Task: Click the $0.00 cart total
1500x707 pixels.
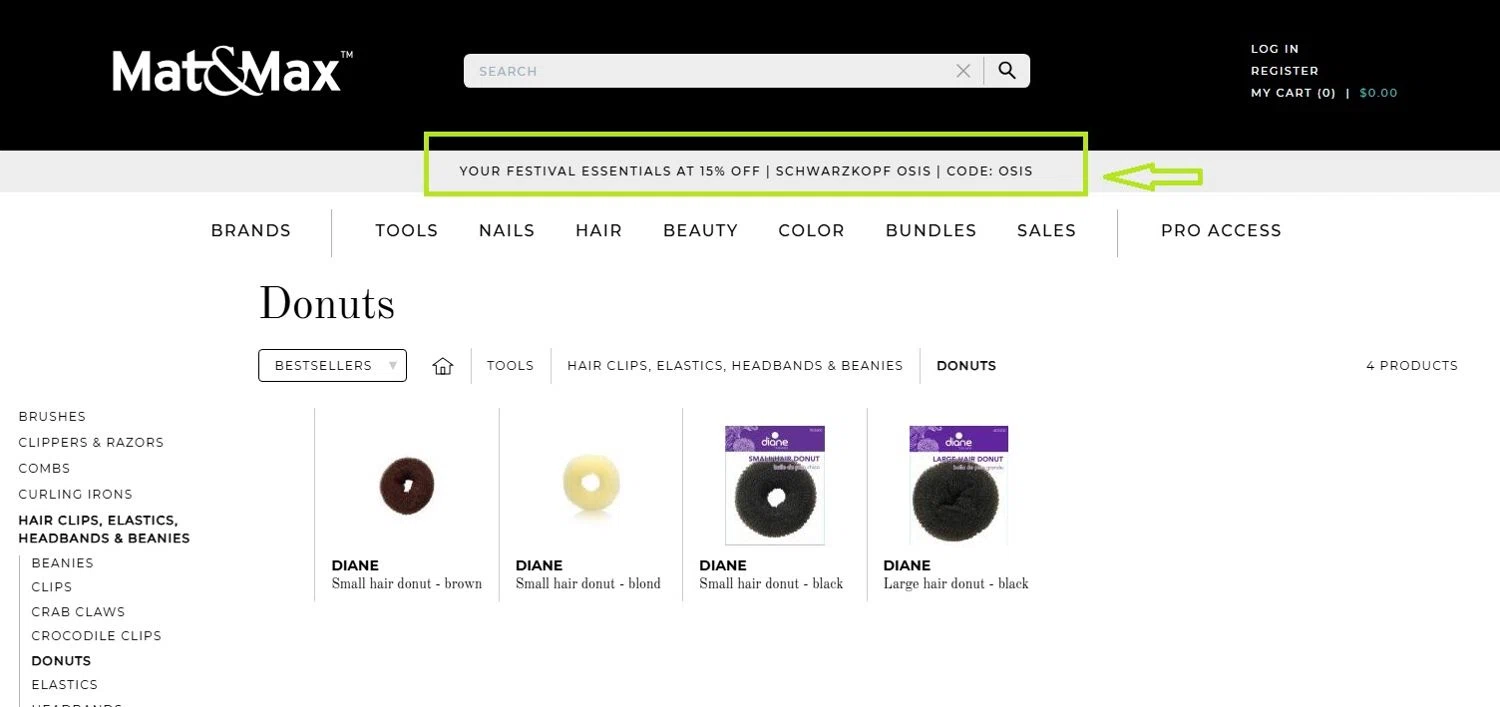Action: point(1379,93)
